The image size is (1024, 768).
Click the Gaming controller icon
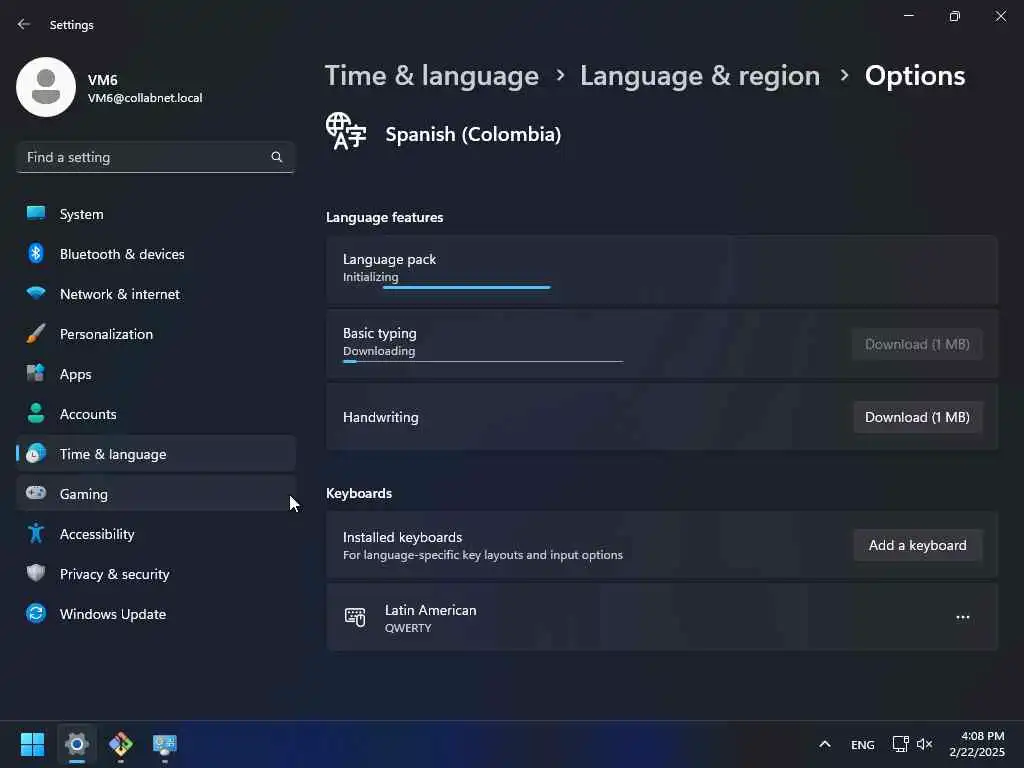[36, 493]
